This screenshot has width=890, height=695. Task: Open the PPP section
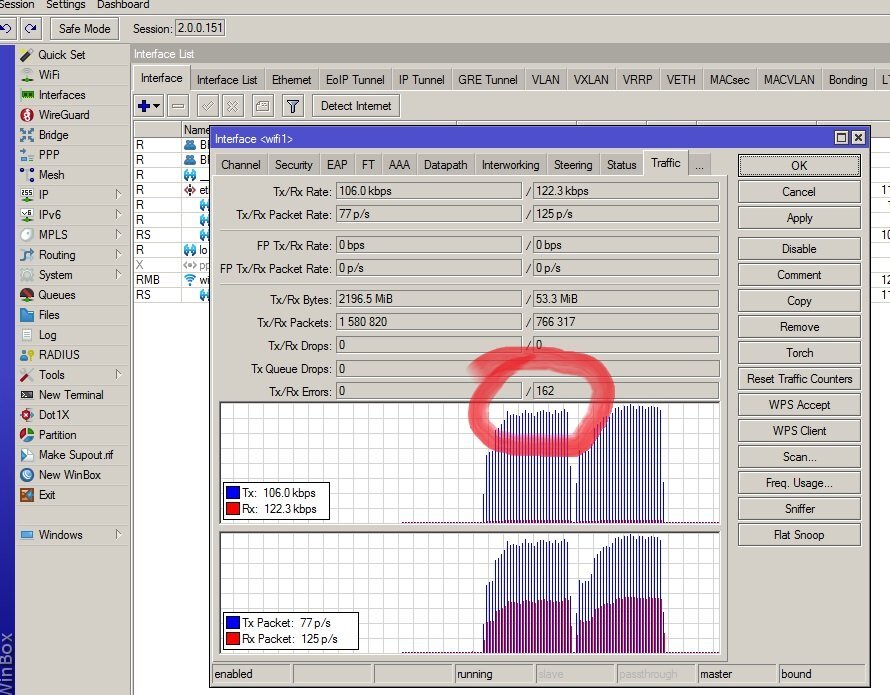click(49, 155)
